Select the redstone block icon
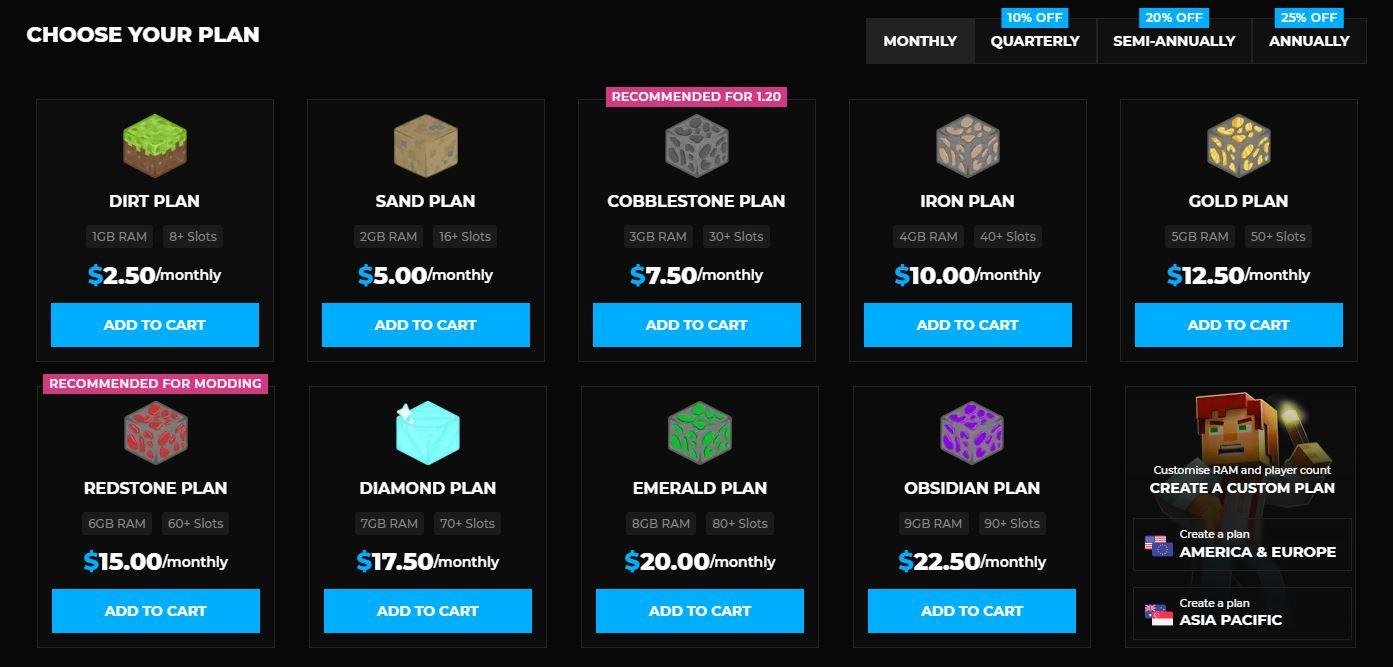The image size is (1393, 667). (x=155, y=432)
